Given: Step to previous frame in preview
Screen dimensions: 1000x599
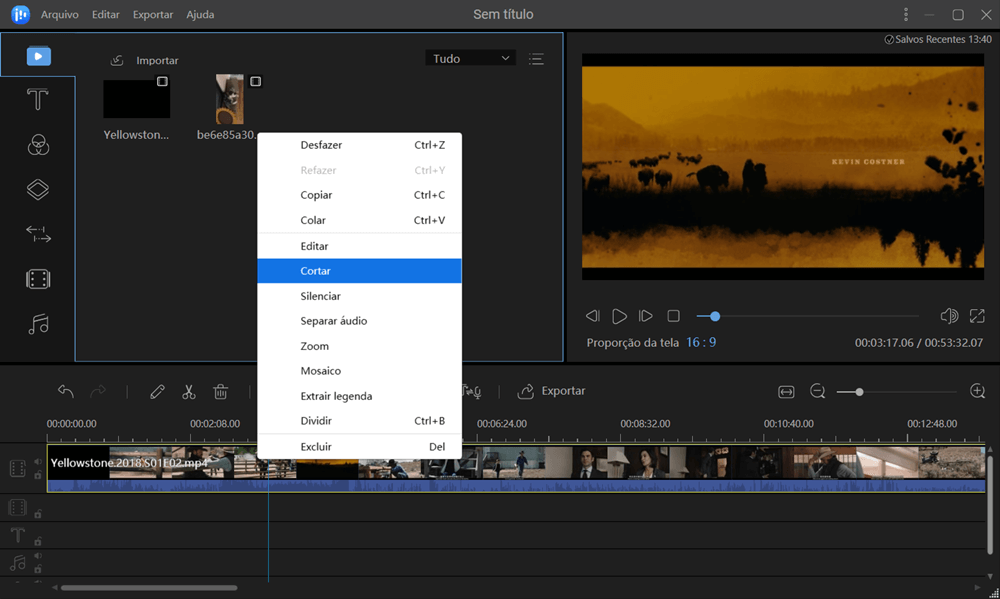Looking at the screenshot, I should pos(592,316).
